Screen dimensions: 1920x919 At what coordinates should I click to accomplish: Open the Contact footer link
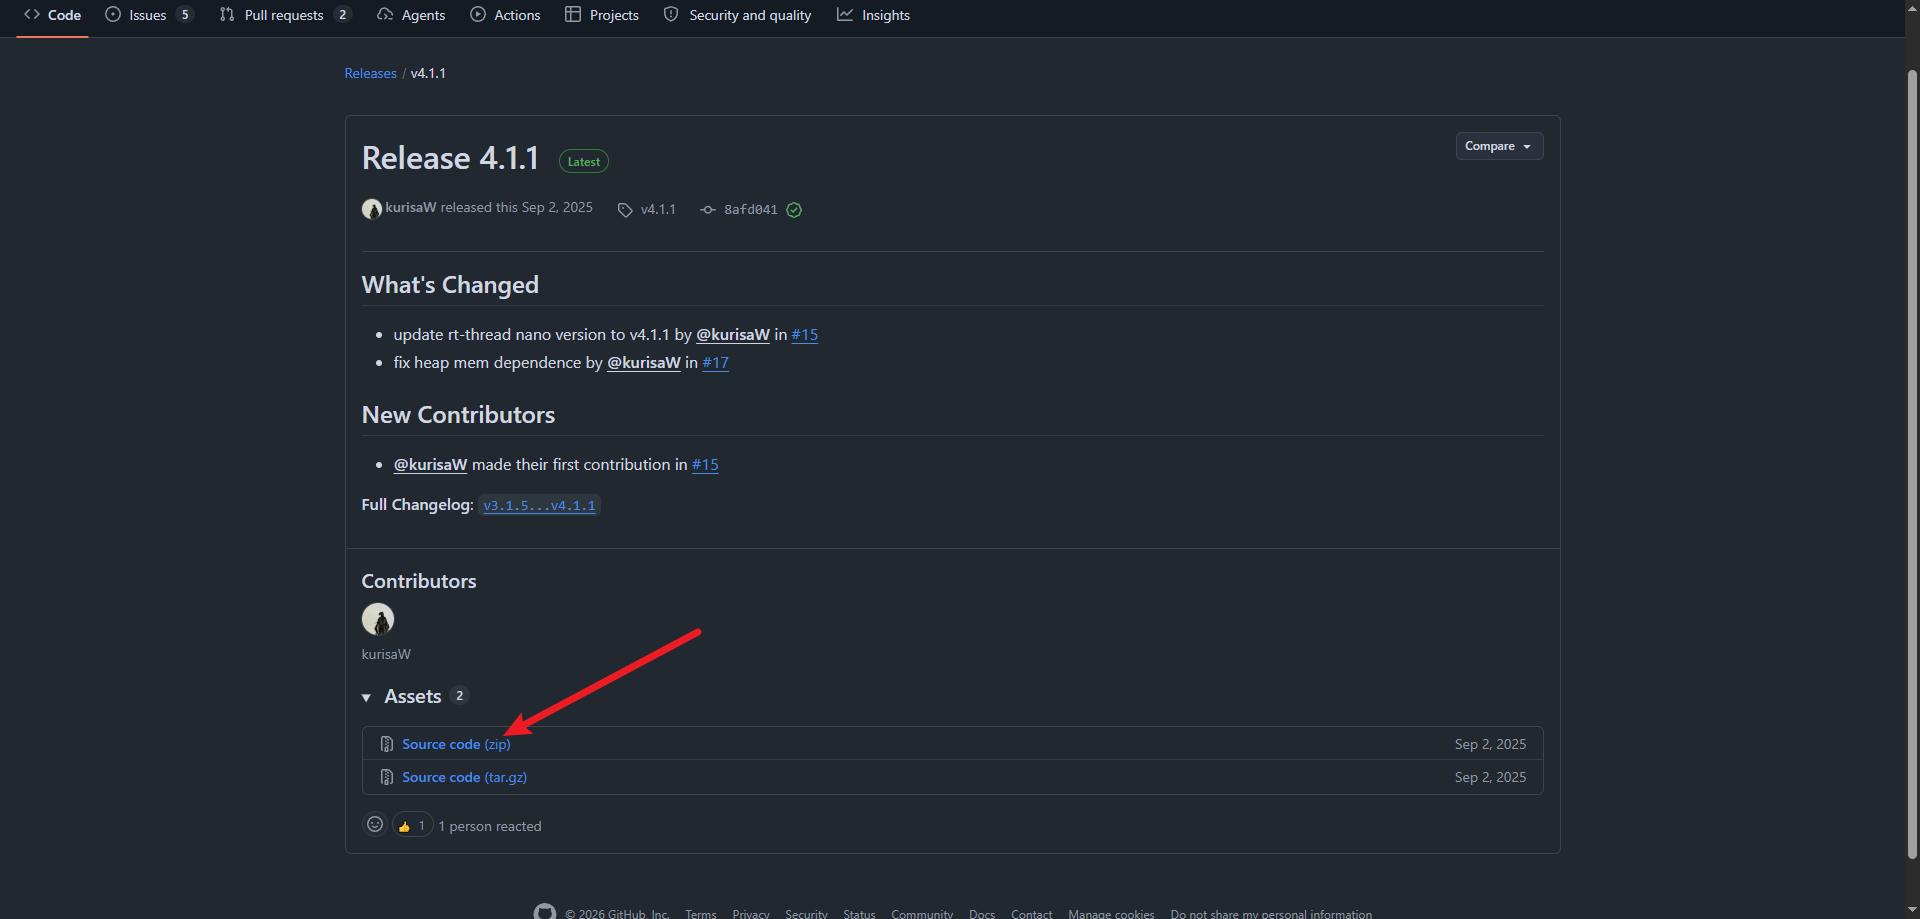[x=1032, y=914]
